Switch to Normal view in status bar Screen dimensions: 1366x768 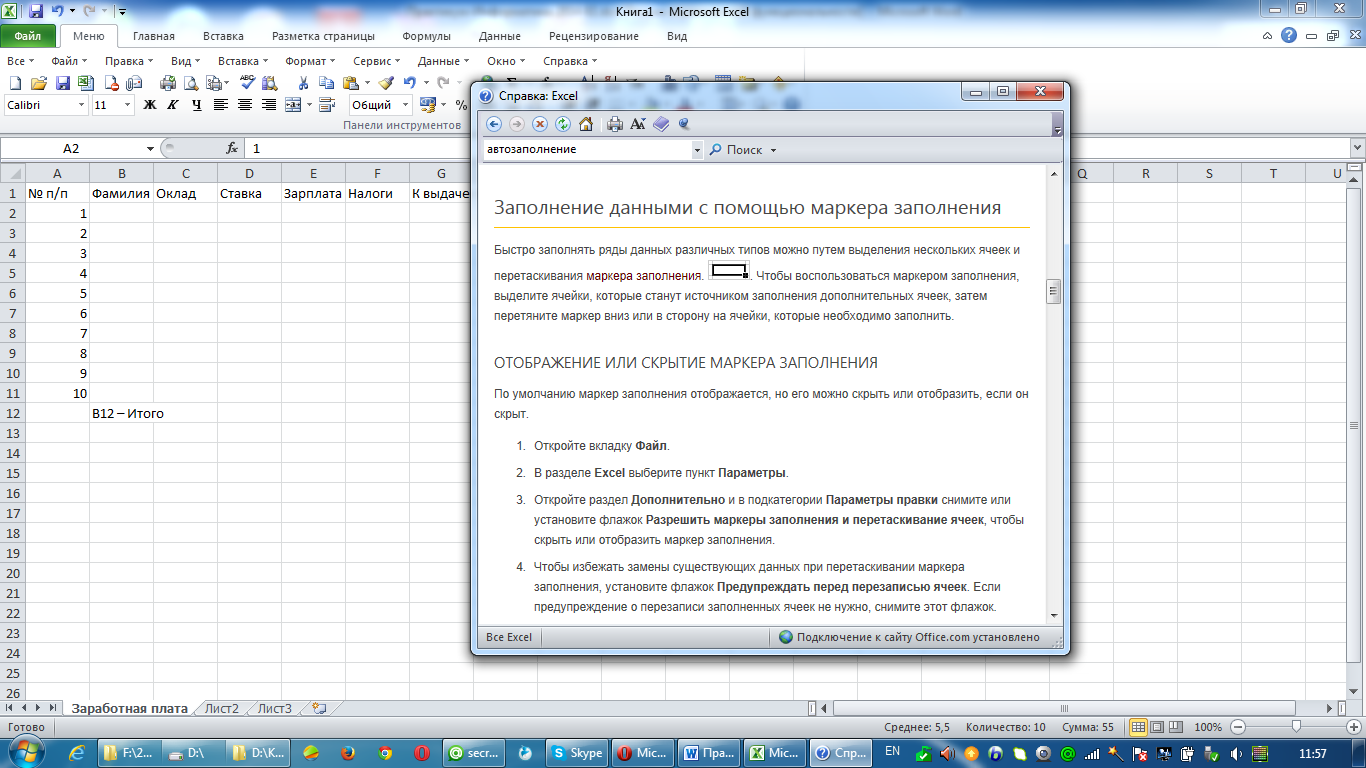(x=1137, y=727)
